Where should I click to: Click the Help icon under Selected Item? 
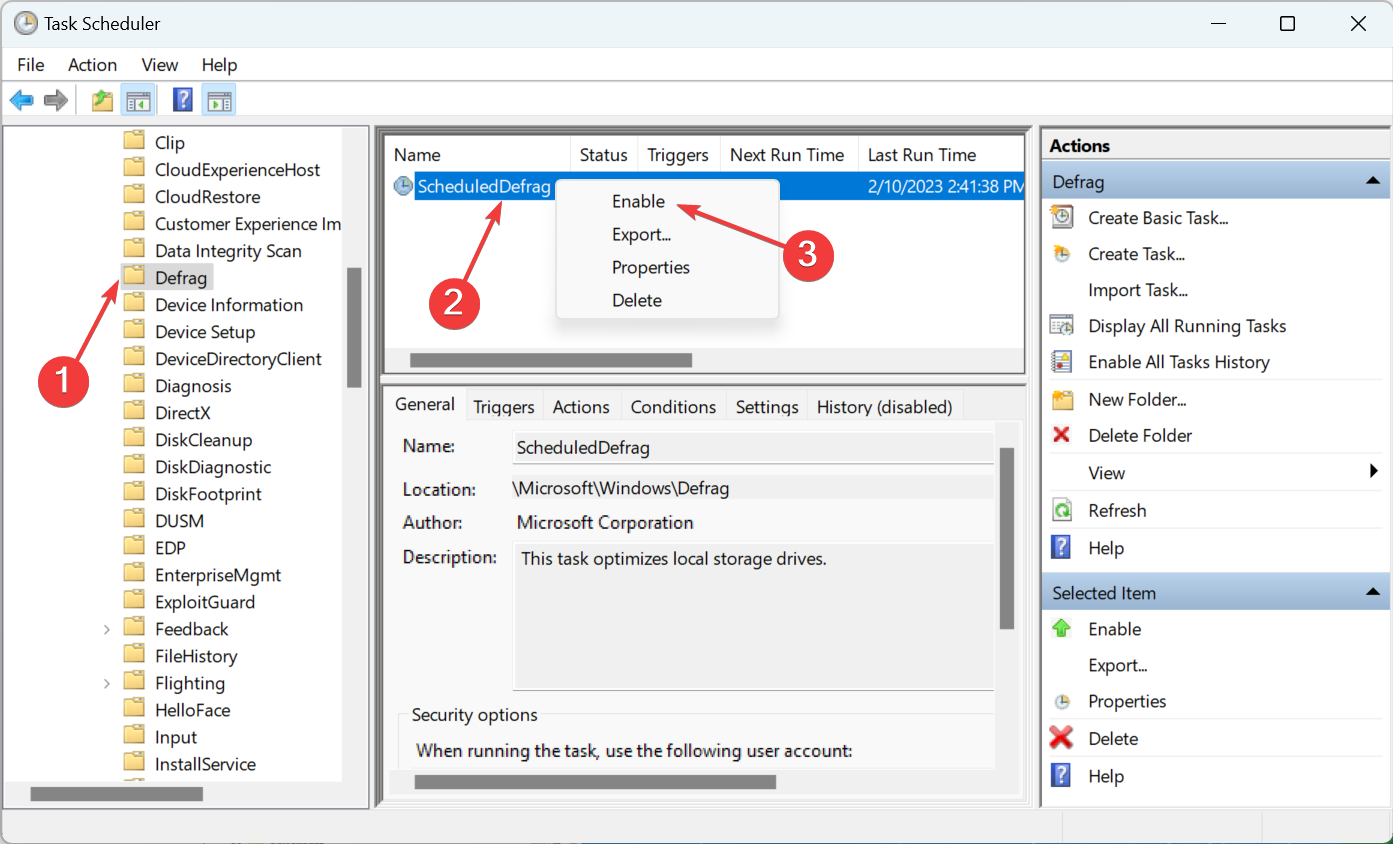[1062, 775]
